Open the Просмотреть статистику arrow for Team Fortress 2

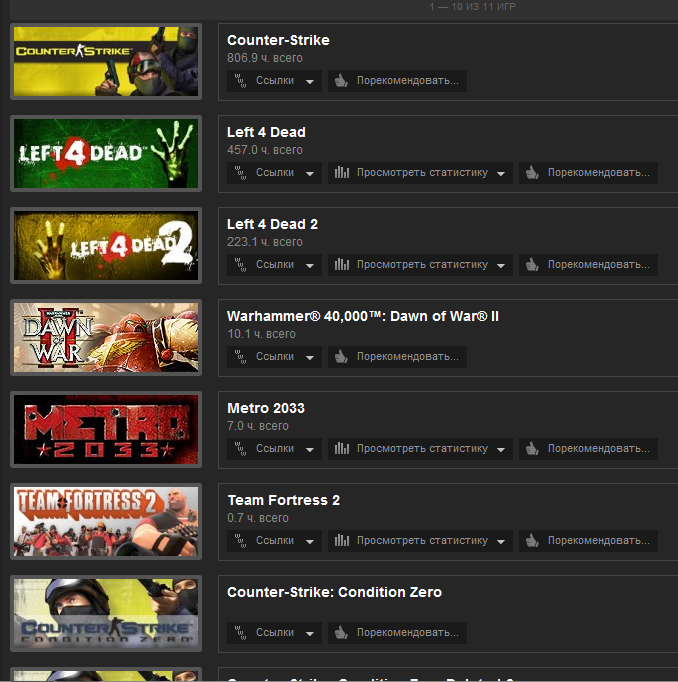click(x=501, y=542)
